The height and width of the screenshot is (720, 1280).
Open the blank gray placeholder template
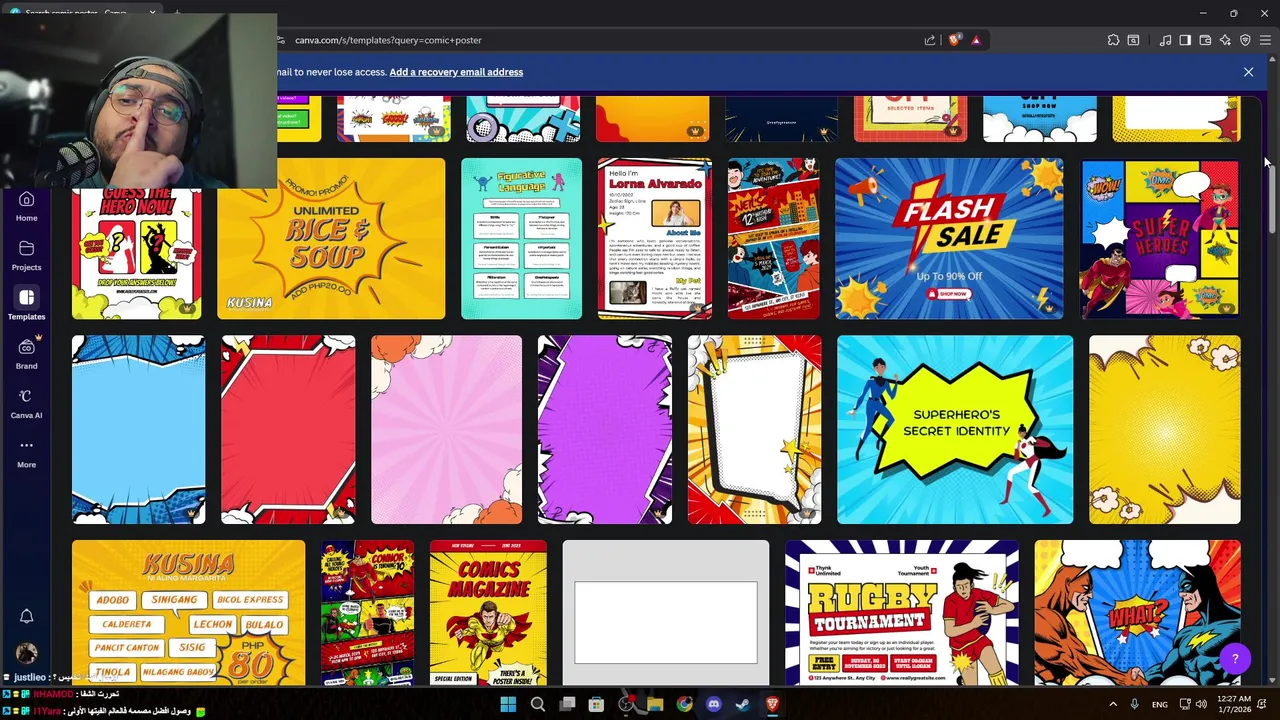coord(666,613)
